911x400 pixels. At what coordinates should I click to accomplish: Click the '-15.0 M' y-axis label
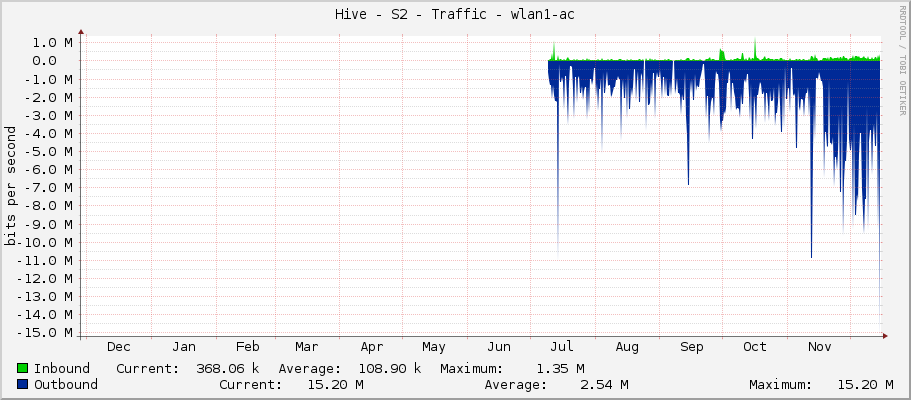(x=45, y=333)
